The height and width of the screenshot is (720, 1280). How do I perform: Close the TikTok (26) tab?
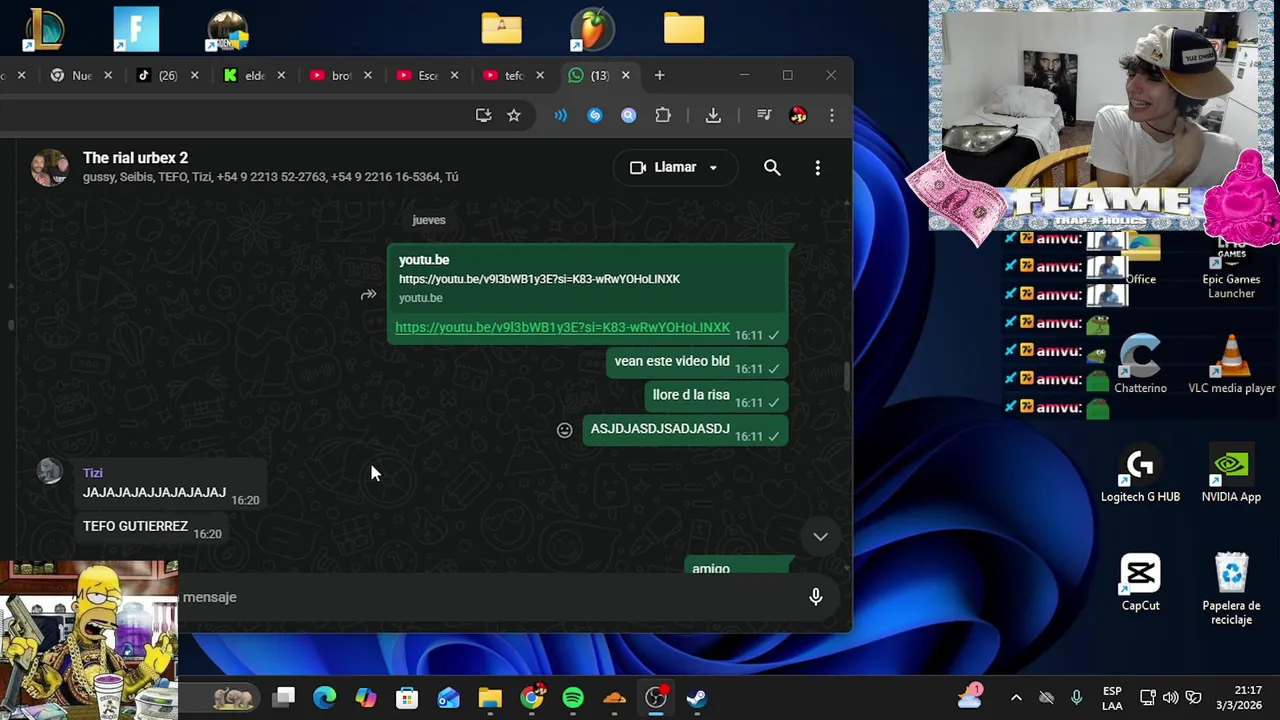point(194,75)
